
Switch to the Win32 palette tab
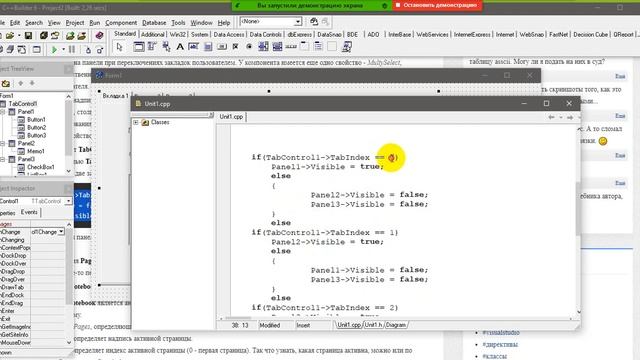point(178,35)
